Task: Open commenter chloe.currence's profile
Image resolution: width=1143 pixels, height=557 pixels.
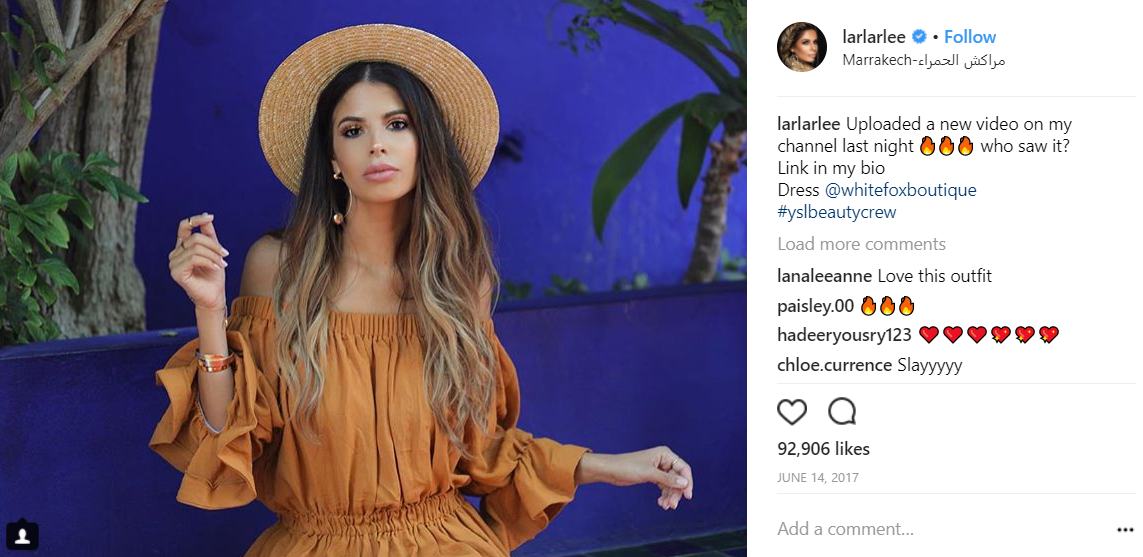Action: tap(834, 365)
